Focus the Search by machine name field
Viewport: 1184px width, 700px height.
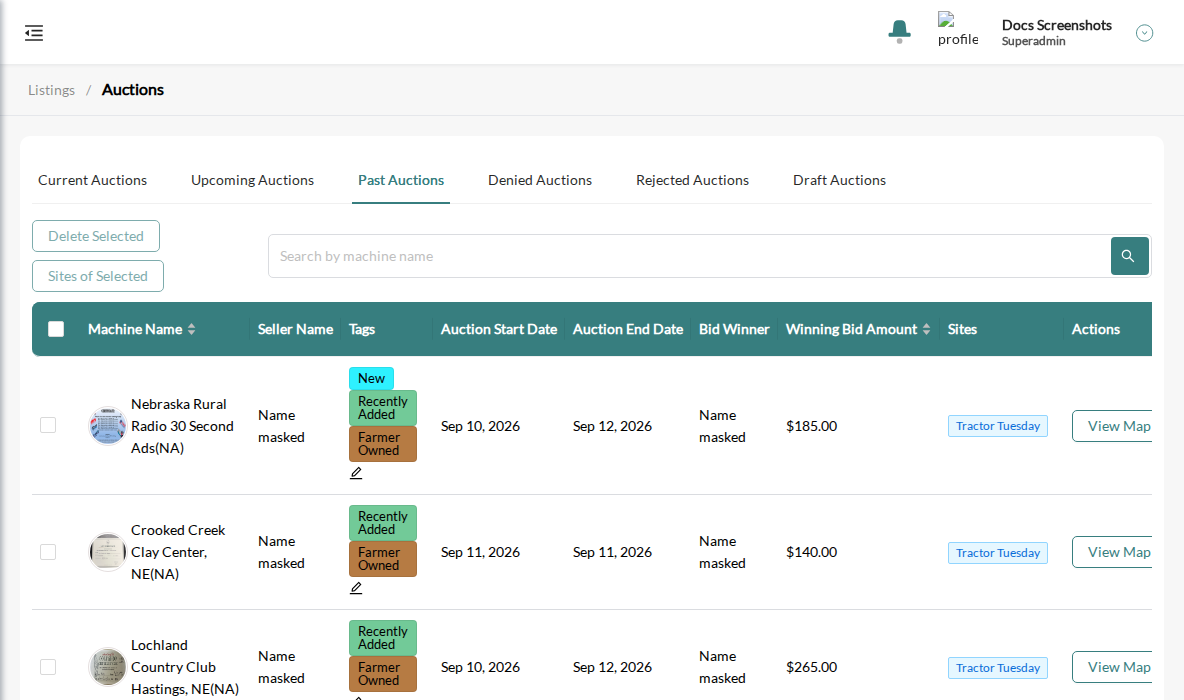coord(689,256)
